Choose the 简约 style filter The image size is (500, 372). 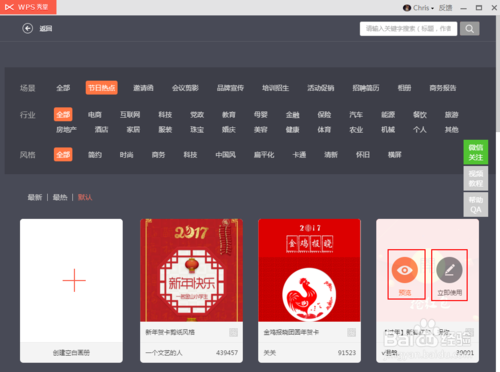[x=95, y=155]
